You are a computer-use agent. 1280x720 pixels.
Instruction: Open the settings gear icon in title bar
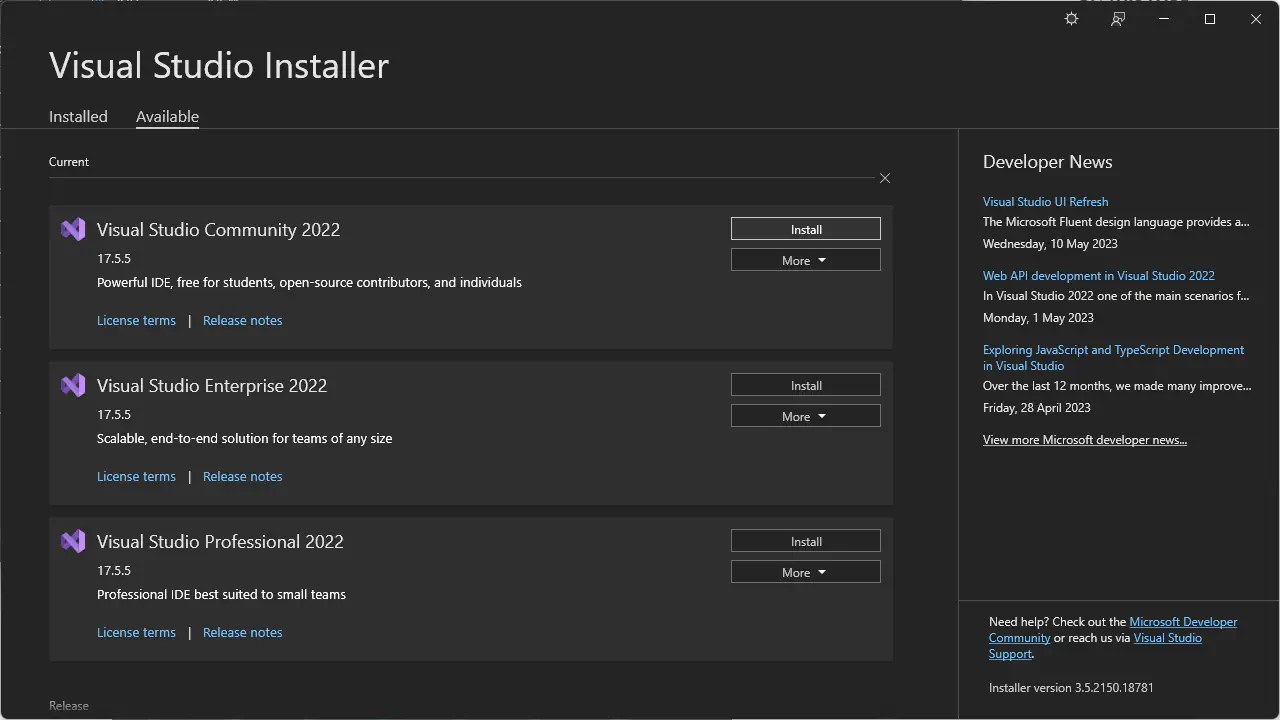point(1071,19)
